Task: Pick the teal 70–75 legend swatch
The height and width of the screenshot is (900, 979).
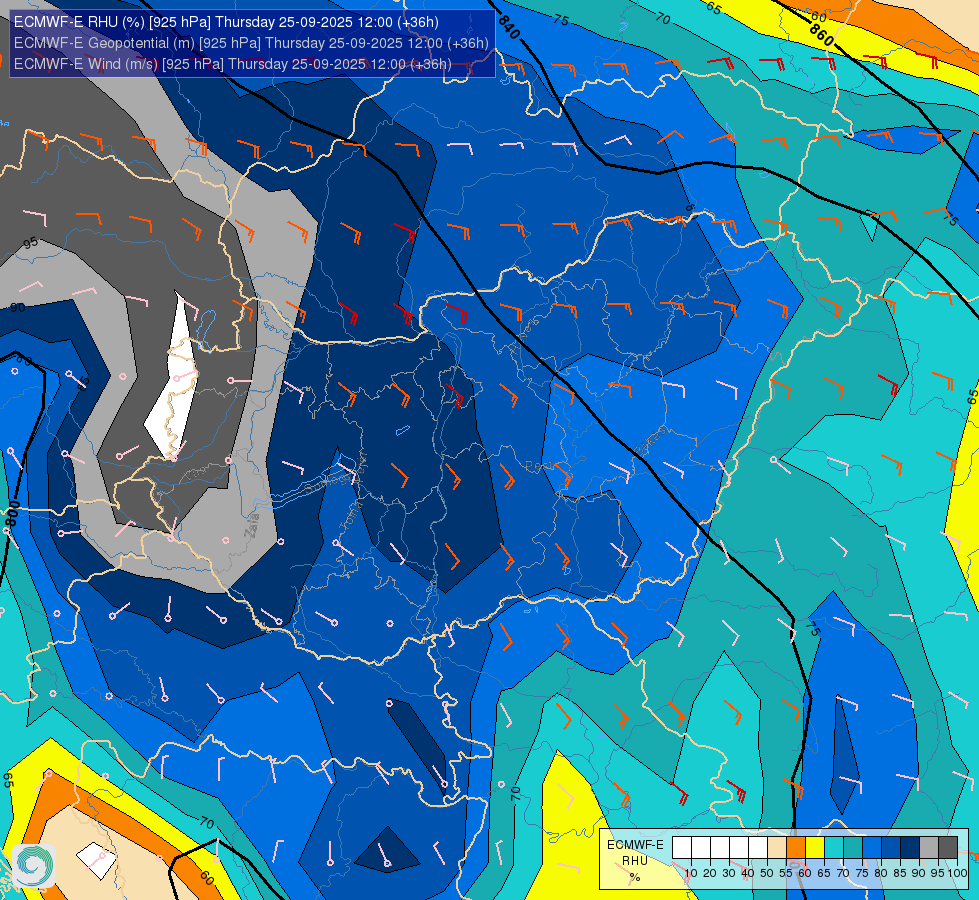Action: point(853,848)
